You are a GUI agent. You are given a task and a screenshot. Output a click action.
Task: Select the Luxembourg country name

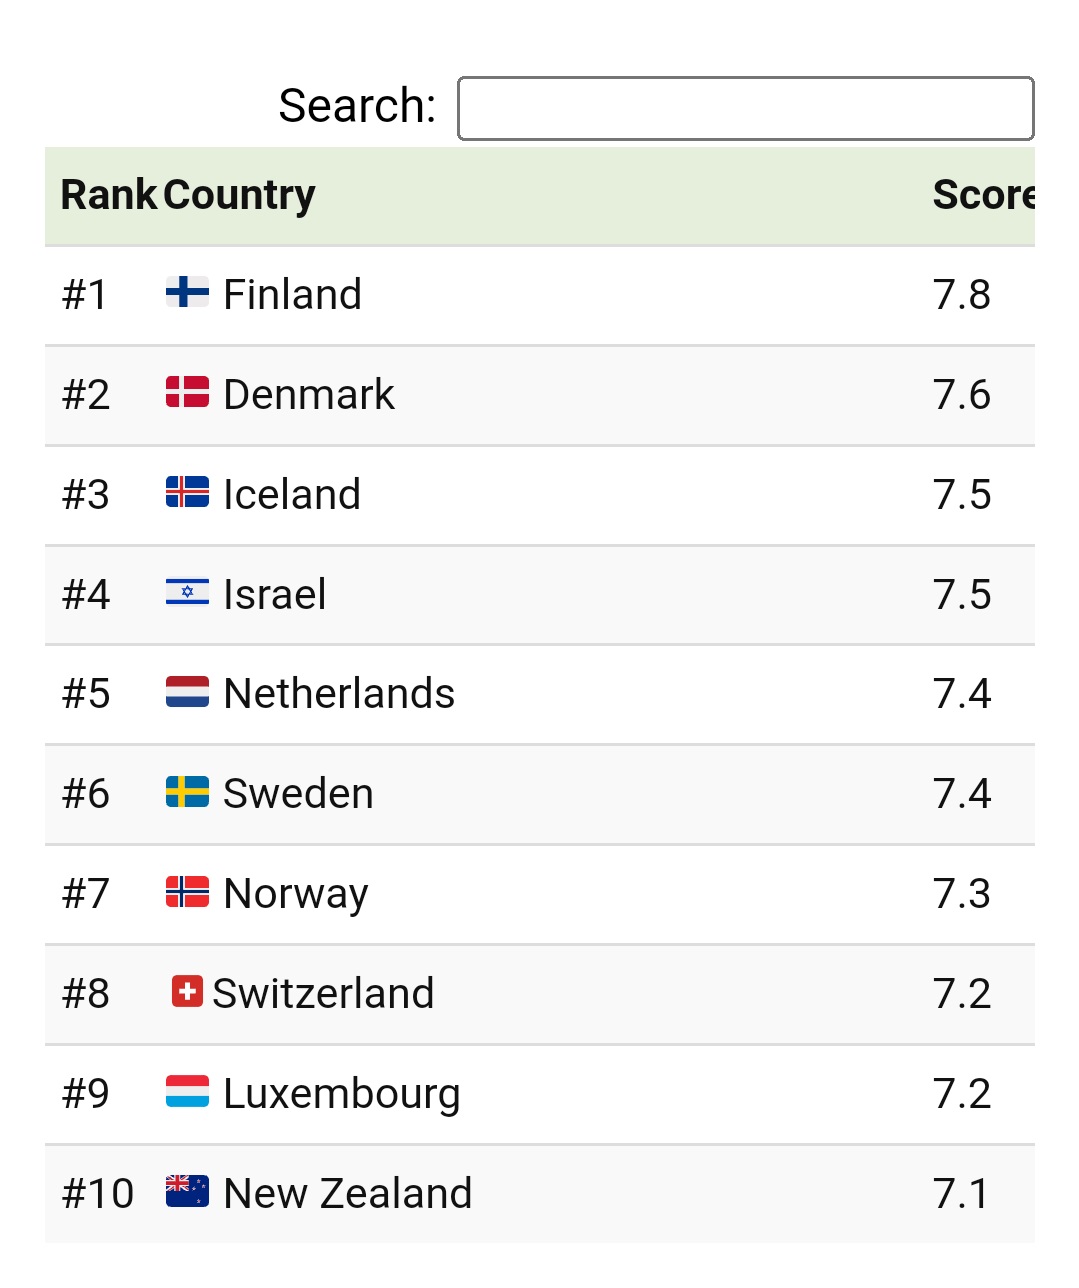point(341,1094)
